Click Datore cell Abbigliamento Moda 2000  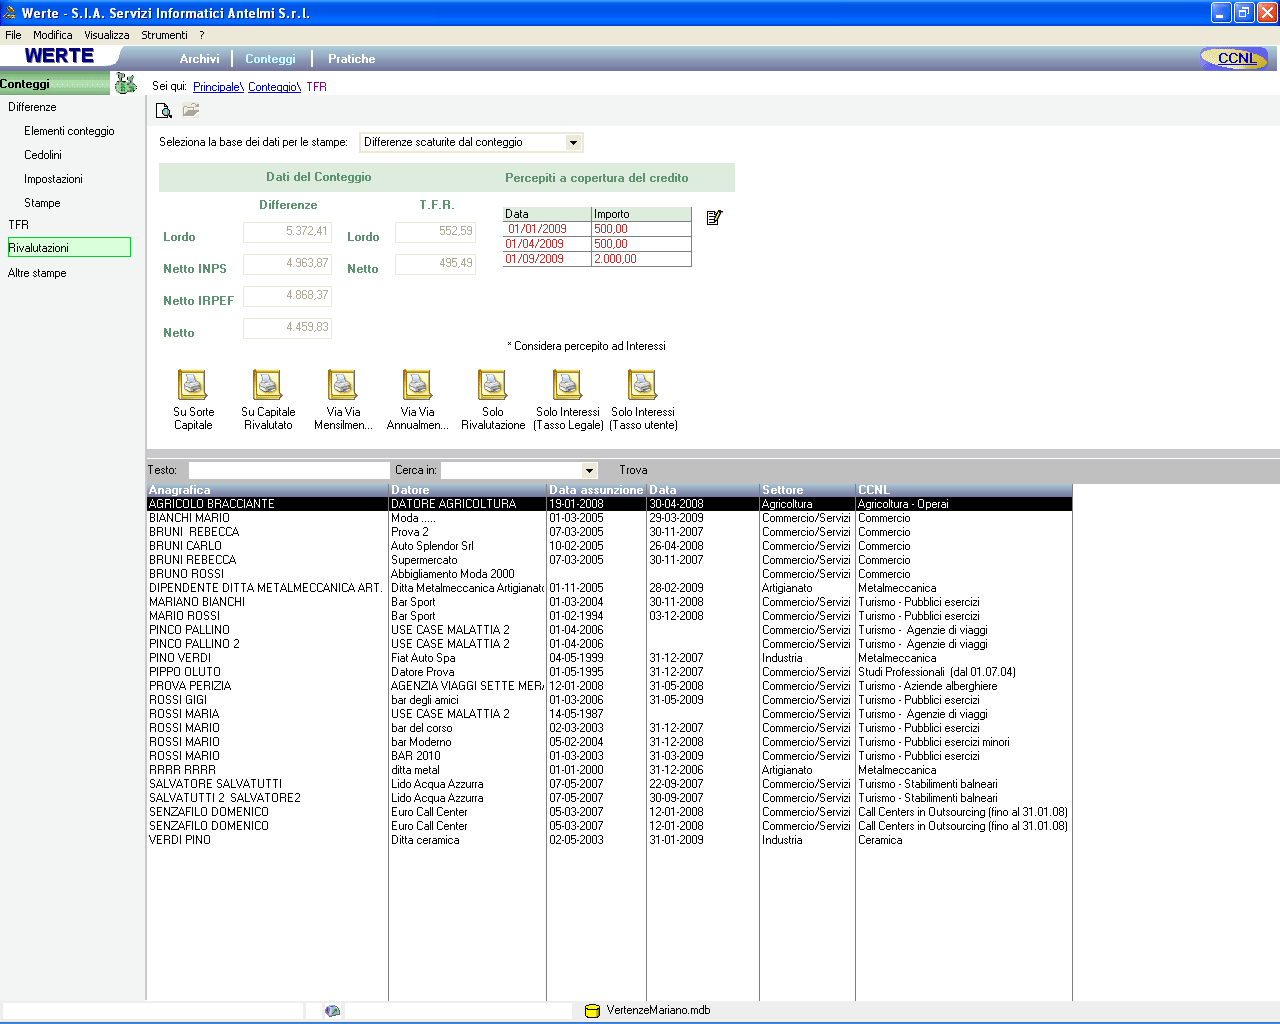point(467,574)
